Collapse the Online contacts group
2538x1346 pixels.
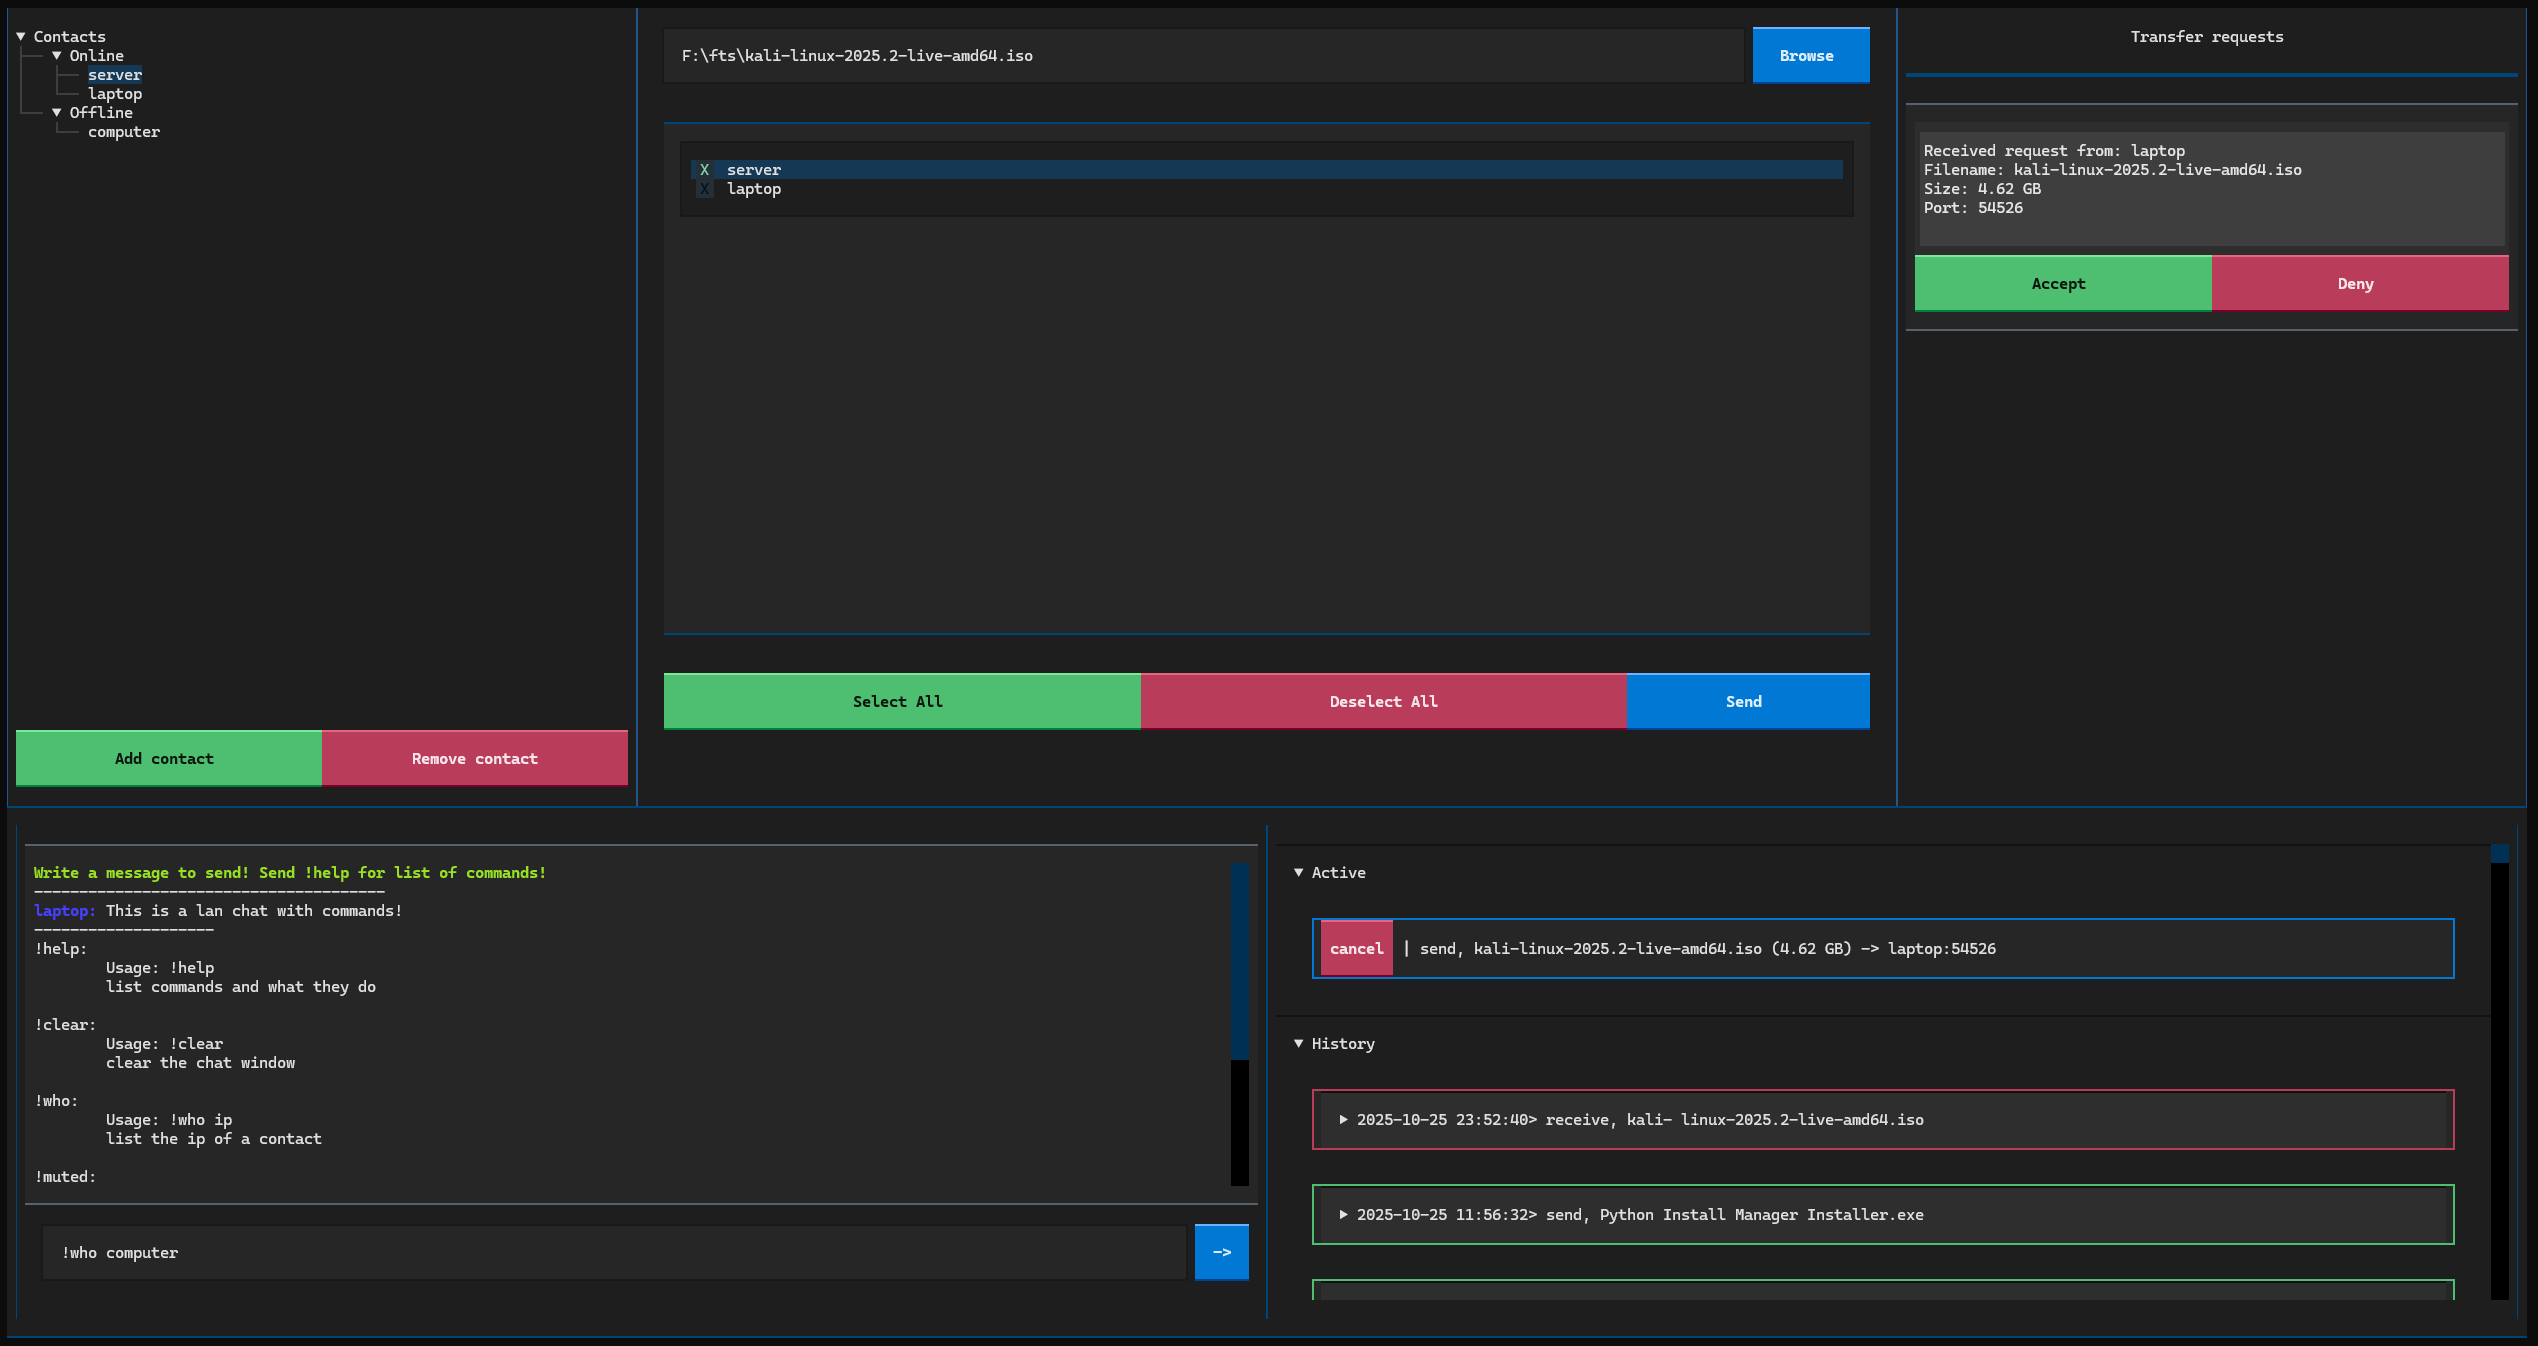[57, 55]
